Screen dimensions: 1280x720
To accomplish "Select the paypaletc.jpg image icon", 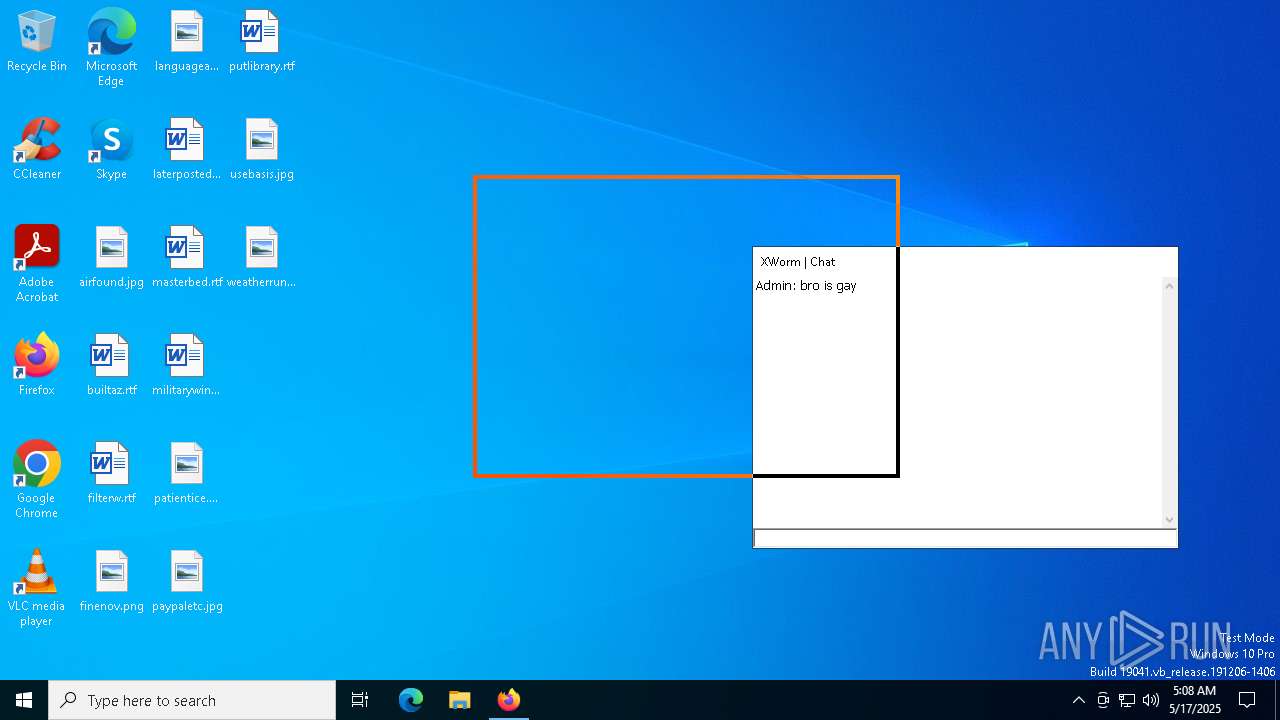I will click(x=186, y=582).
